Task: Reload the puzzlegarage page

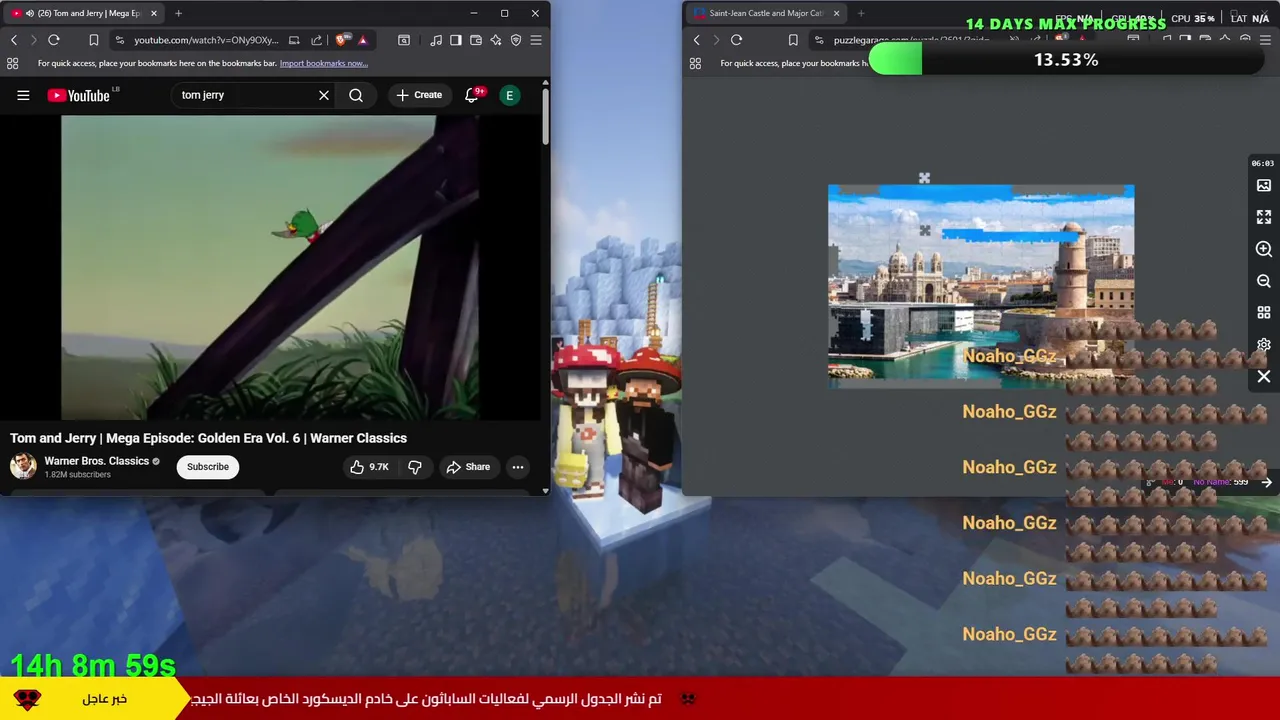Action: tap(736, 40)
